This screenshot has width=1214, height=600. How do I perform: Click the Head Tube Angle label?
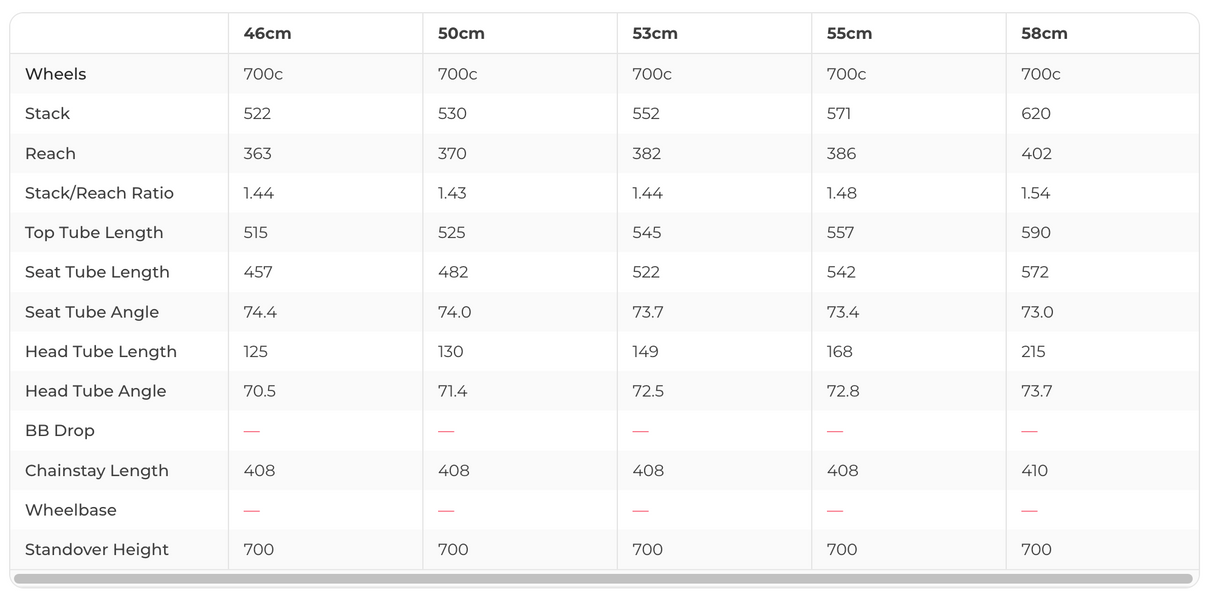pyautogui.click(x=95, y=391)
